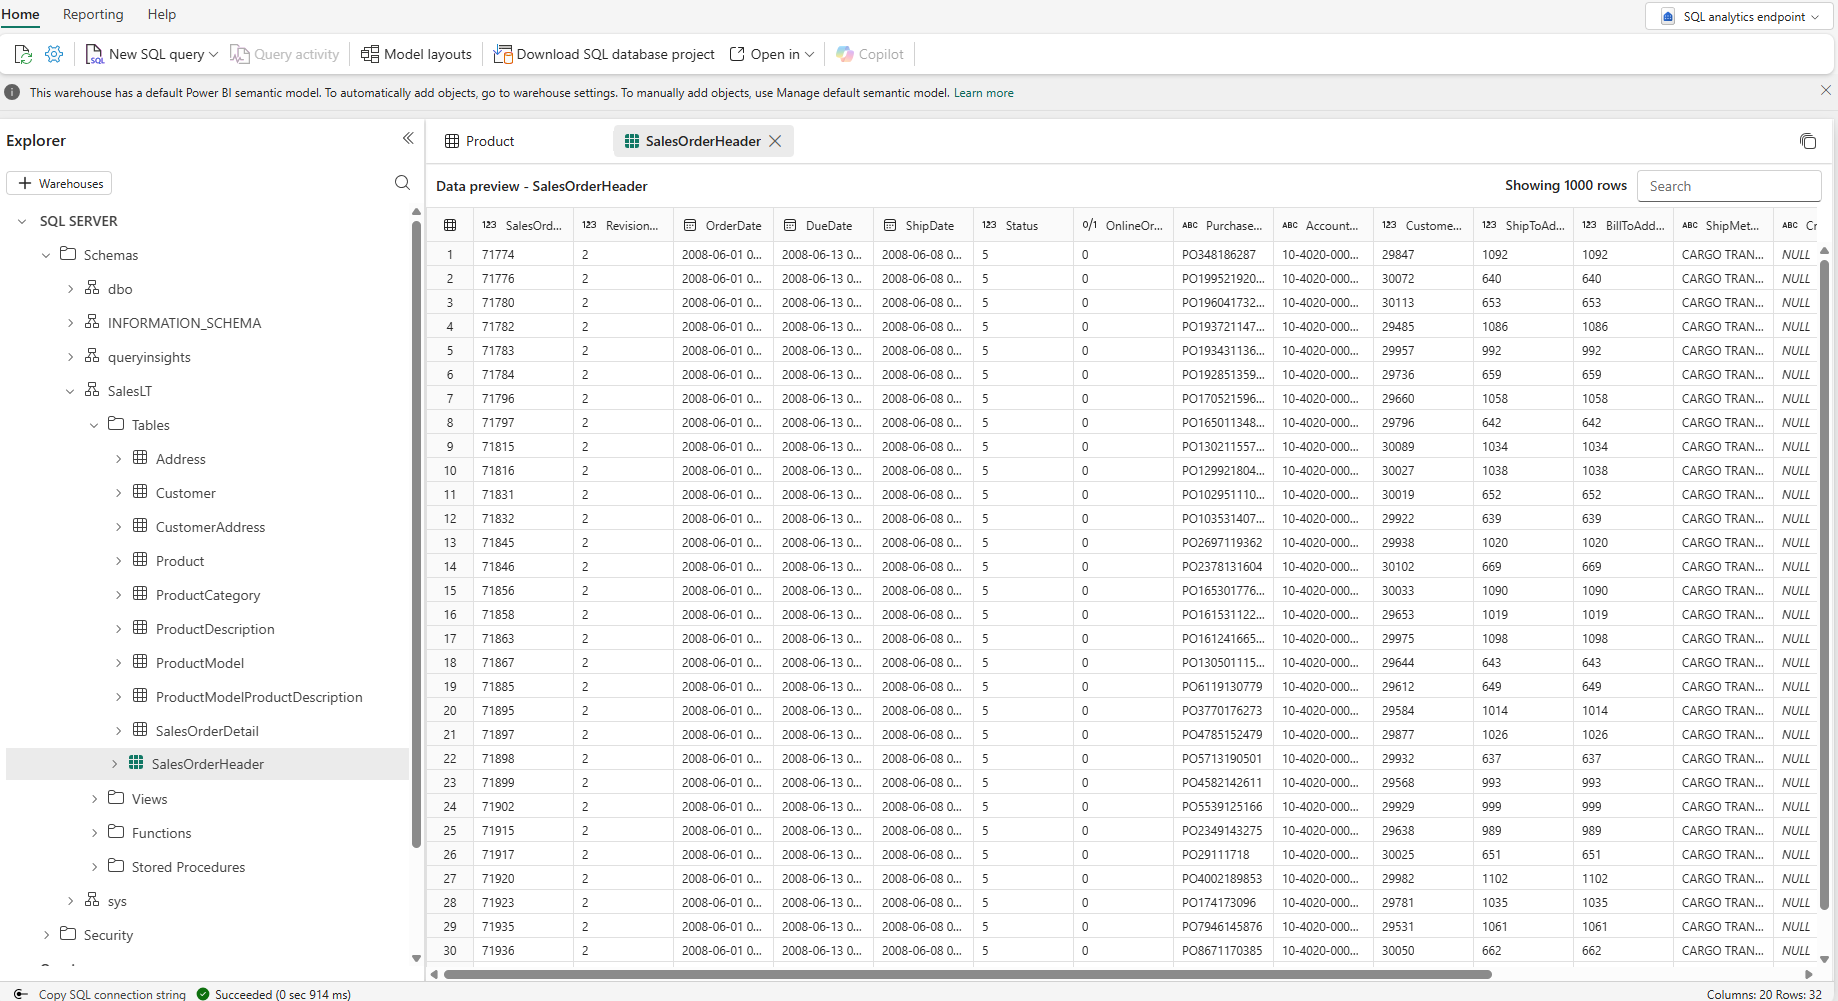Click Download SQL database project

point(604,54)
